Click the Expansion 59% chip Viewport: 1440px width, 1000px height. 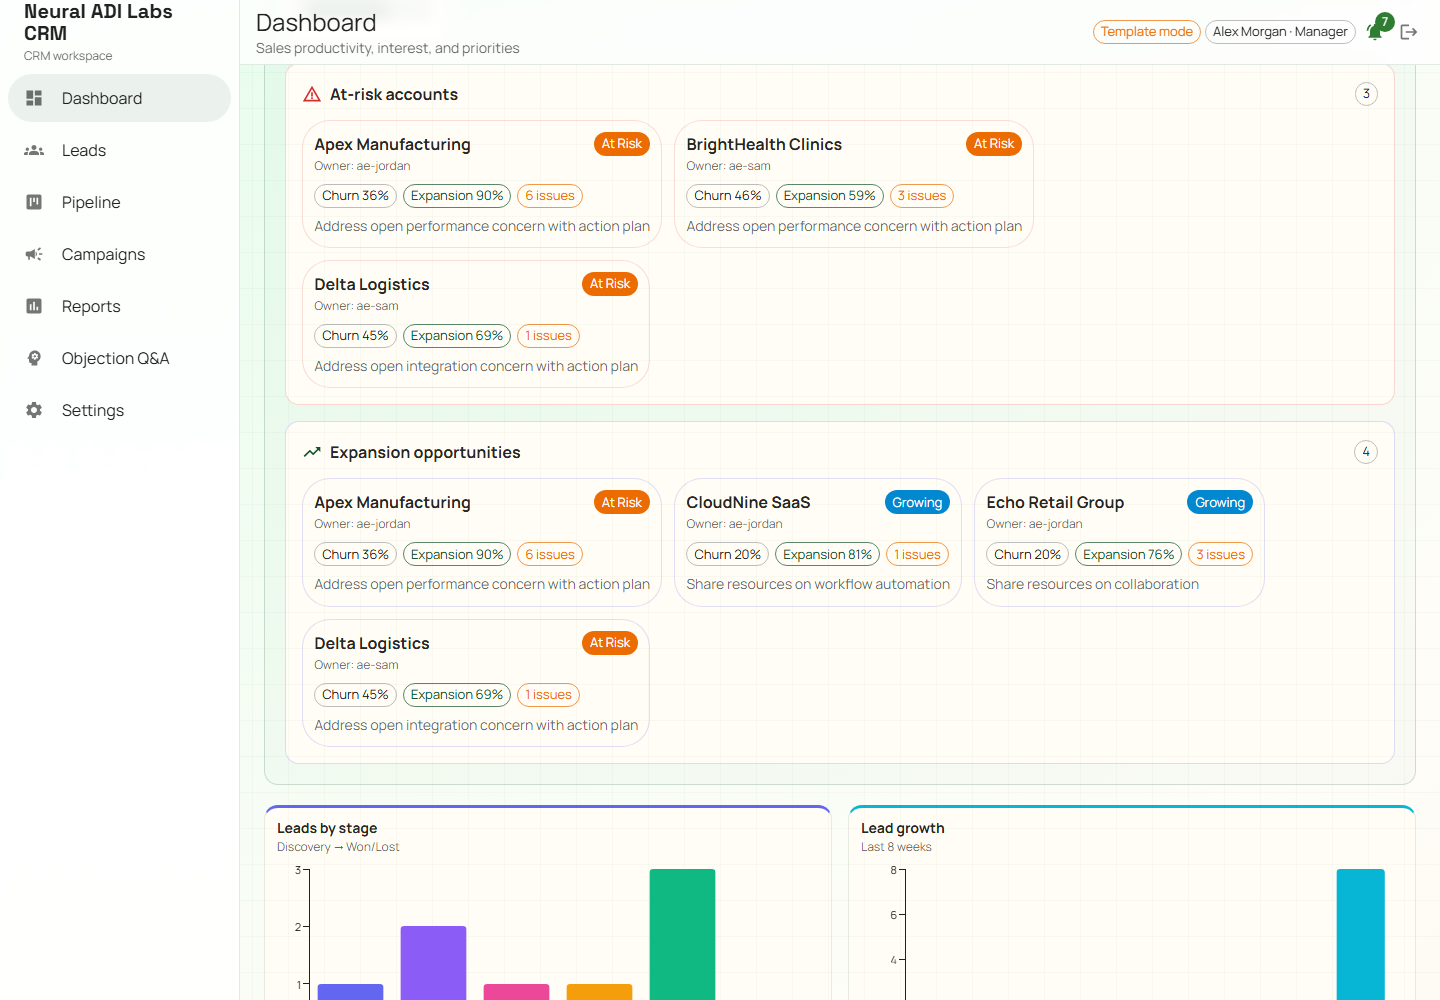pos(829,196)
